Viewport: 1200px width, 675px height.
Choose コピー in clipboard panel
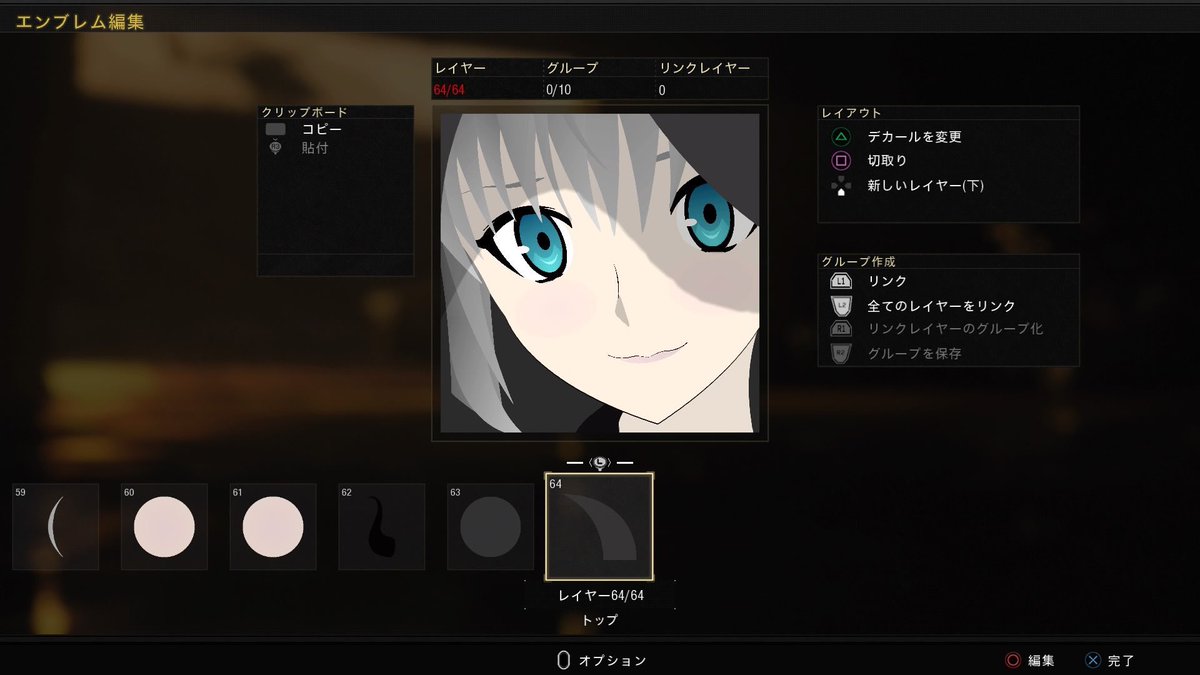click(322, 129)
